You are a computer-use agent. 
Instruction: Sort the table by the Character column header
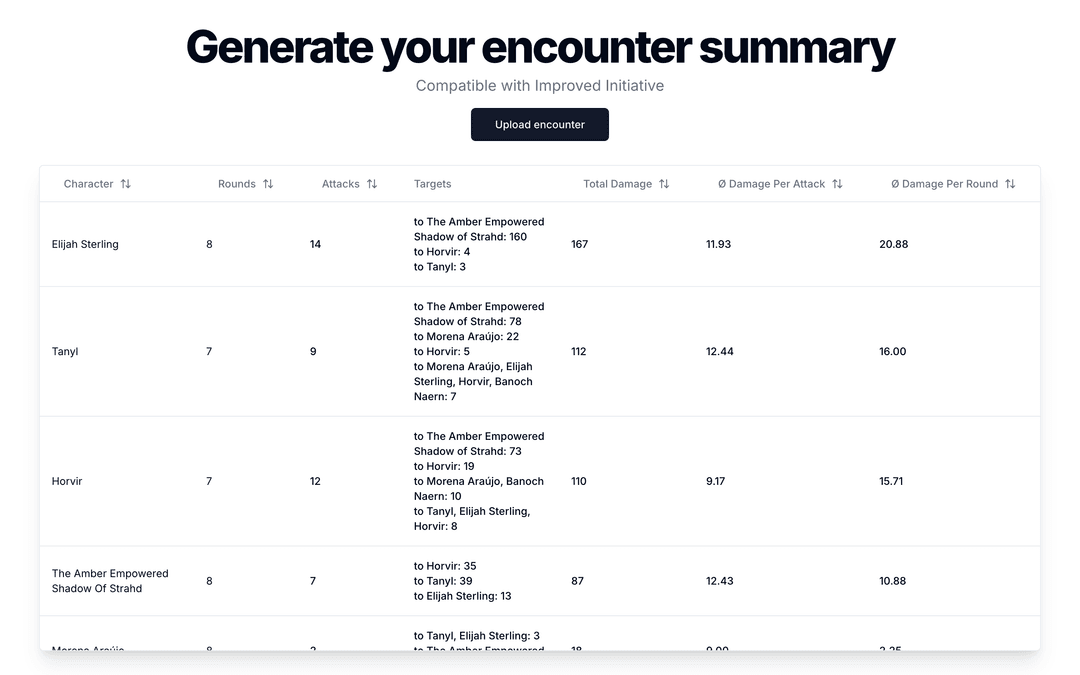click(88, 184)
